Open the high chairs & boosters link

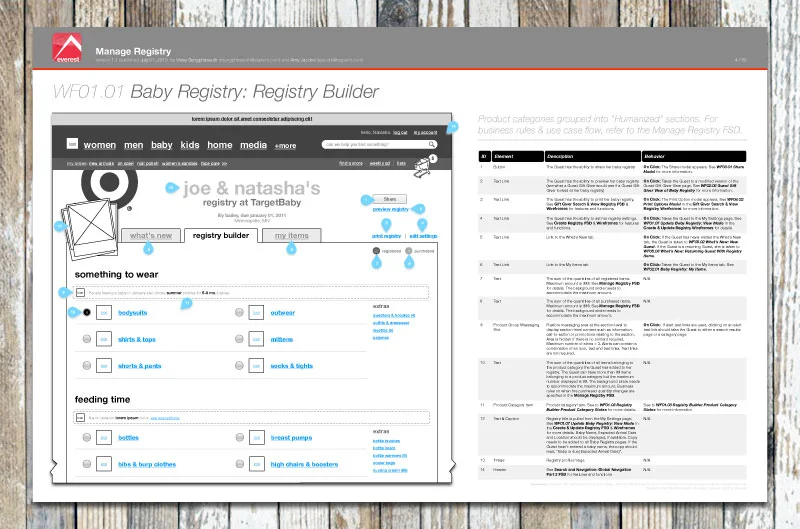[x=304, y=464]
